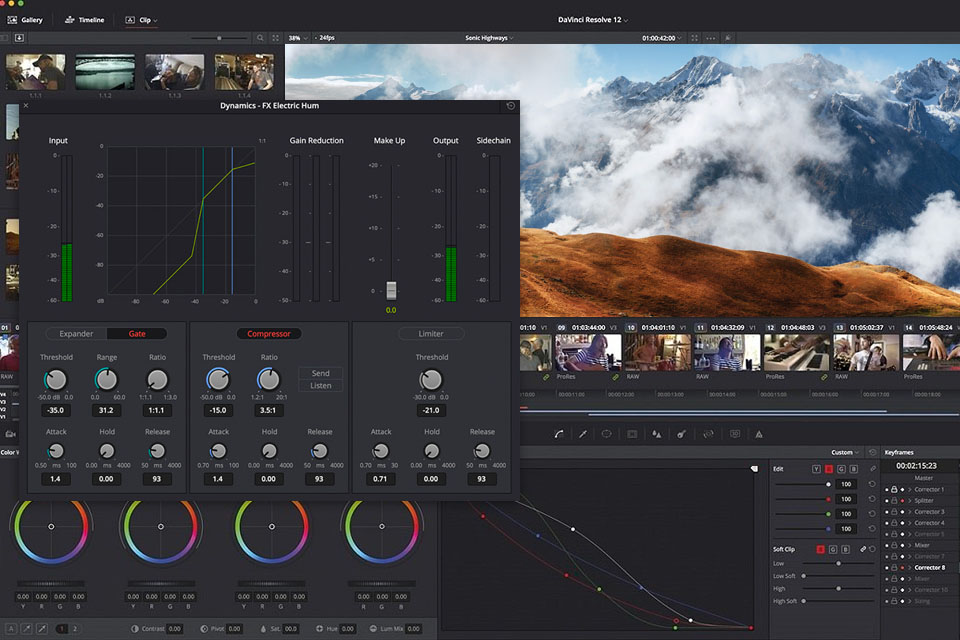Click the Soft Clip Low slider
The image size is (960, 640).
click(838, 563)
